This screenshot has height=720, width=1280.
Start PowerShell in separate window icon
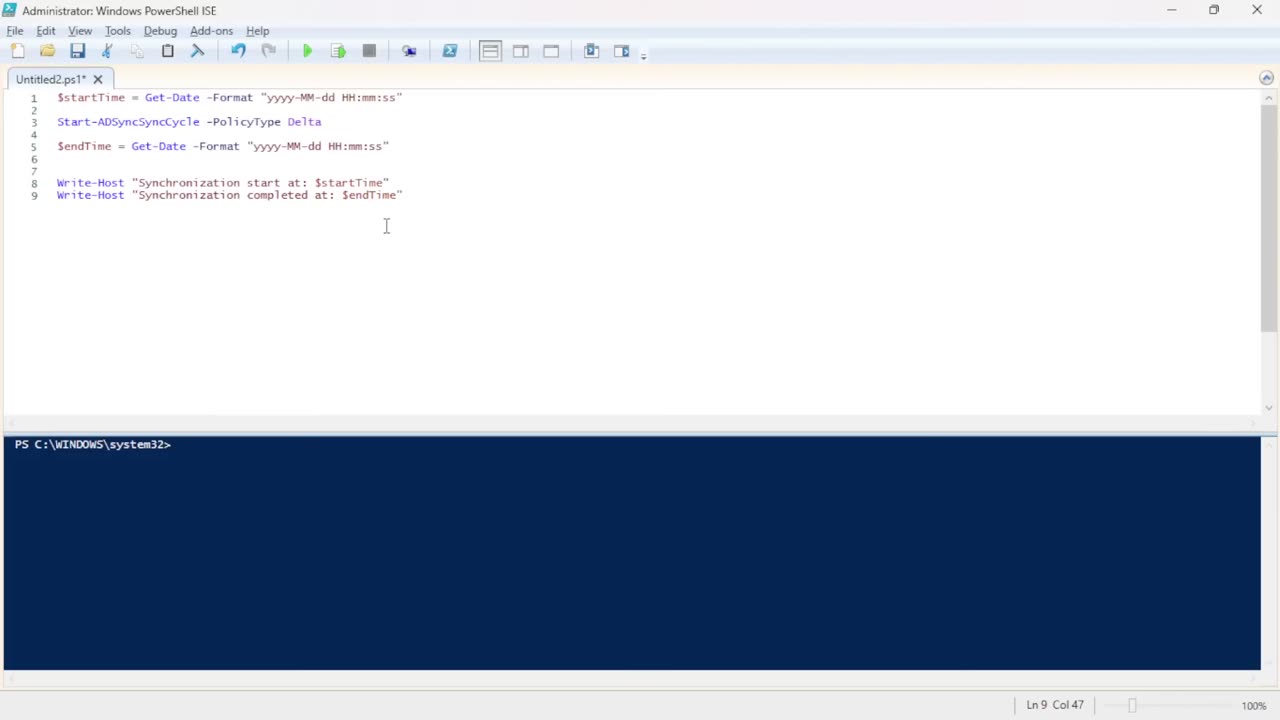pyautogui.click(x=450, y=51)
